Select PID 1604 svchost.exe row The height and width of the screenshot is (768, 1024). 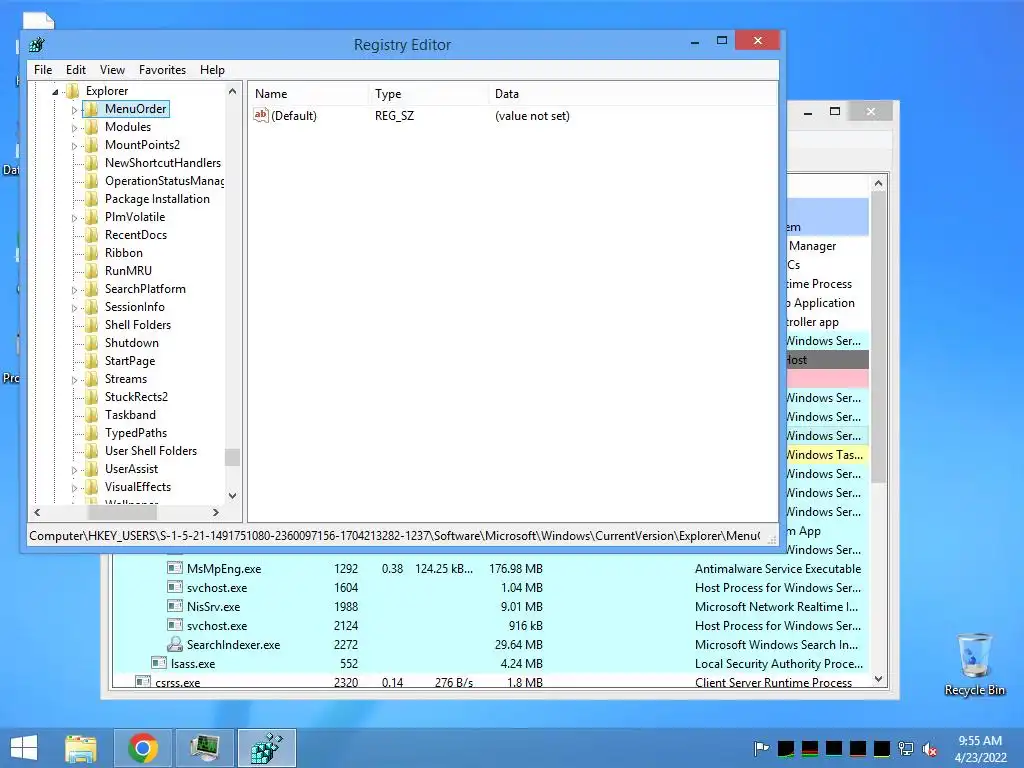[490, 588]
